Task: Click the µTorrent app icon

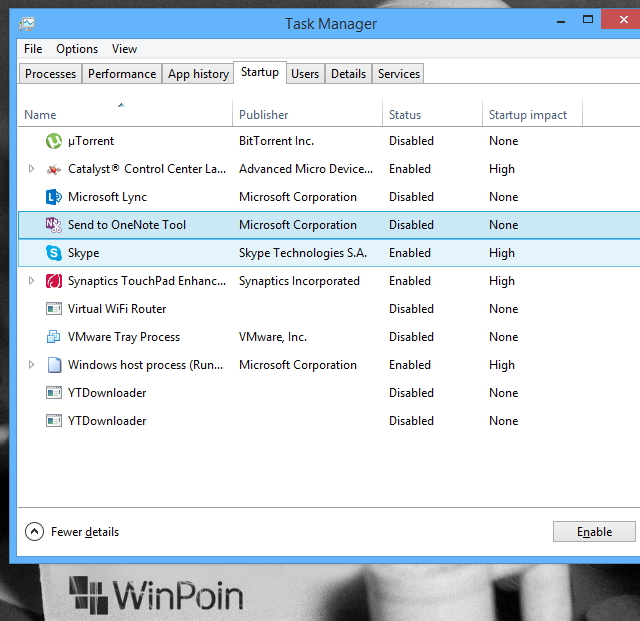Action: coord(54,141)
